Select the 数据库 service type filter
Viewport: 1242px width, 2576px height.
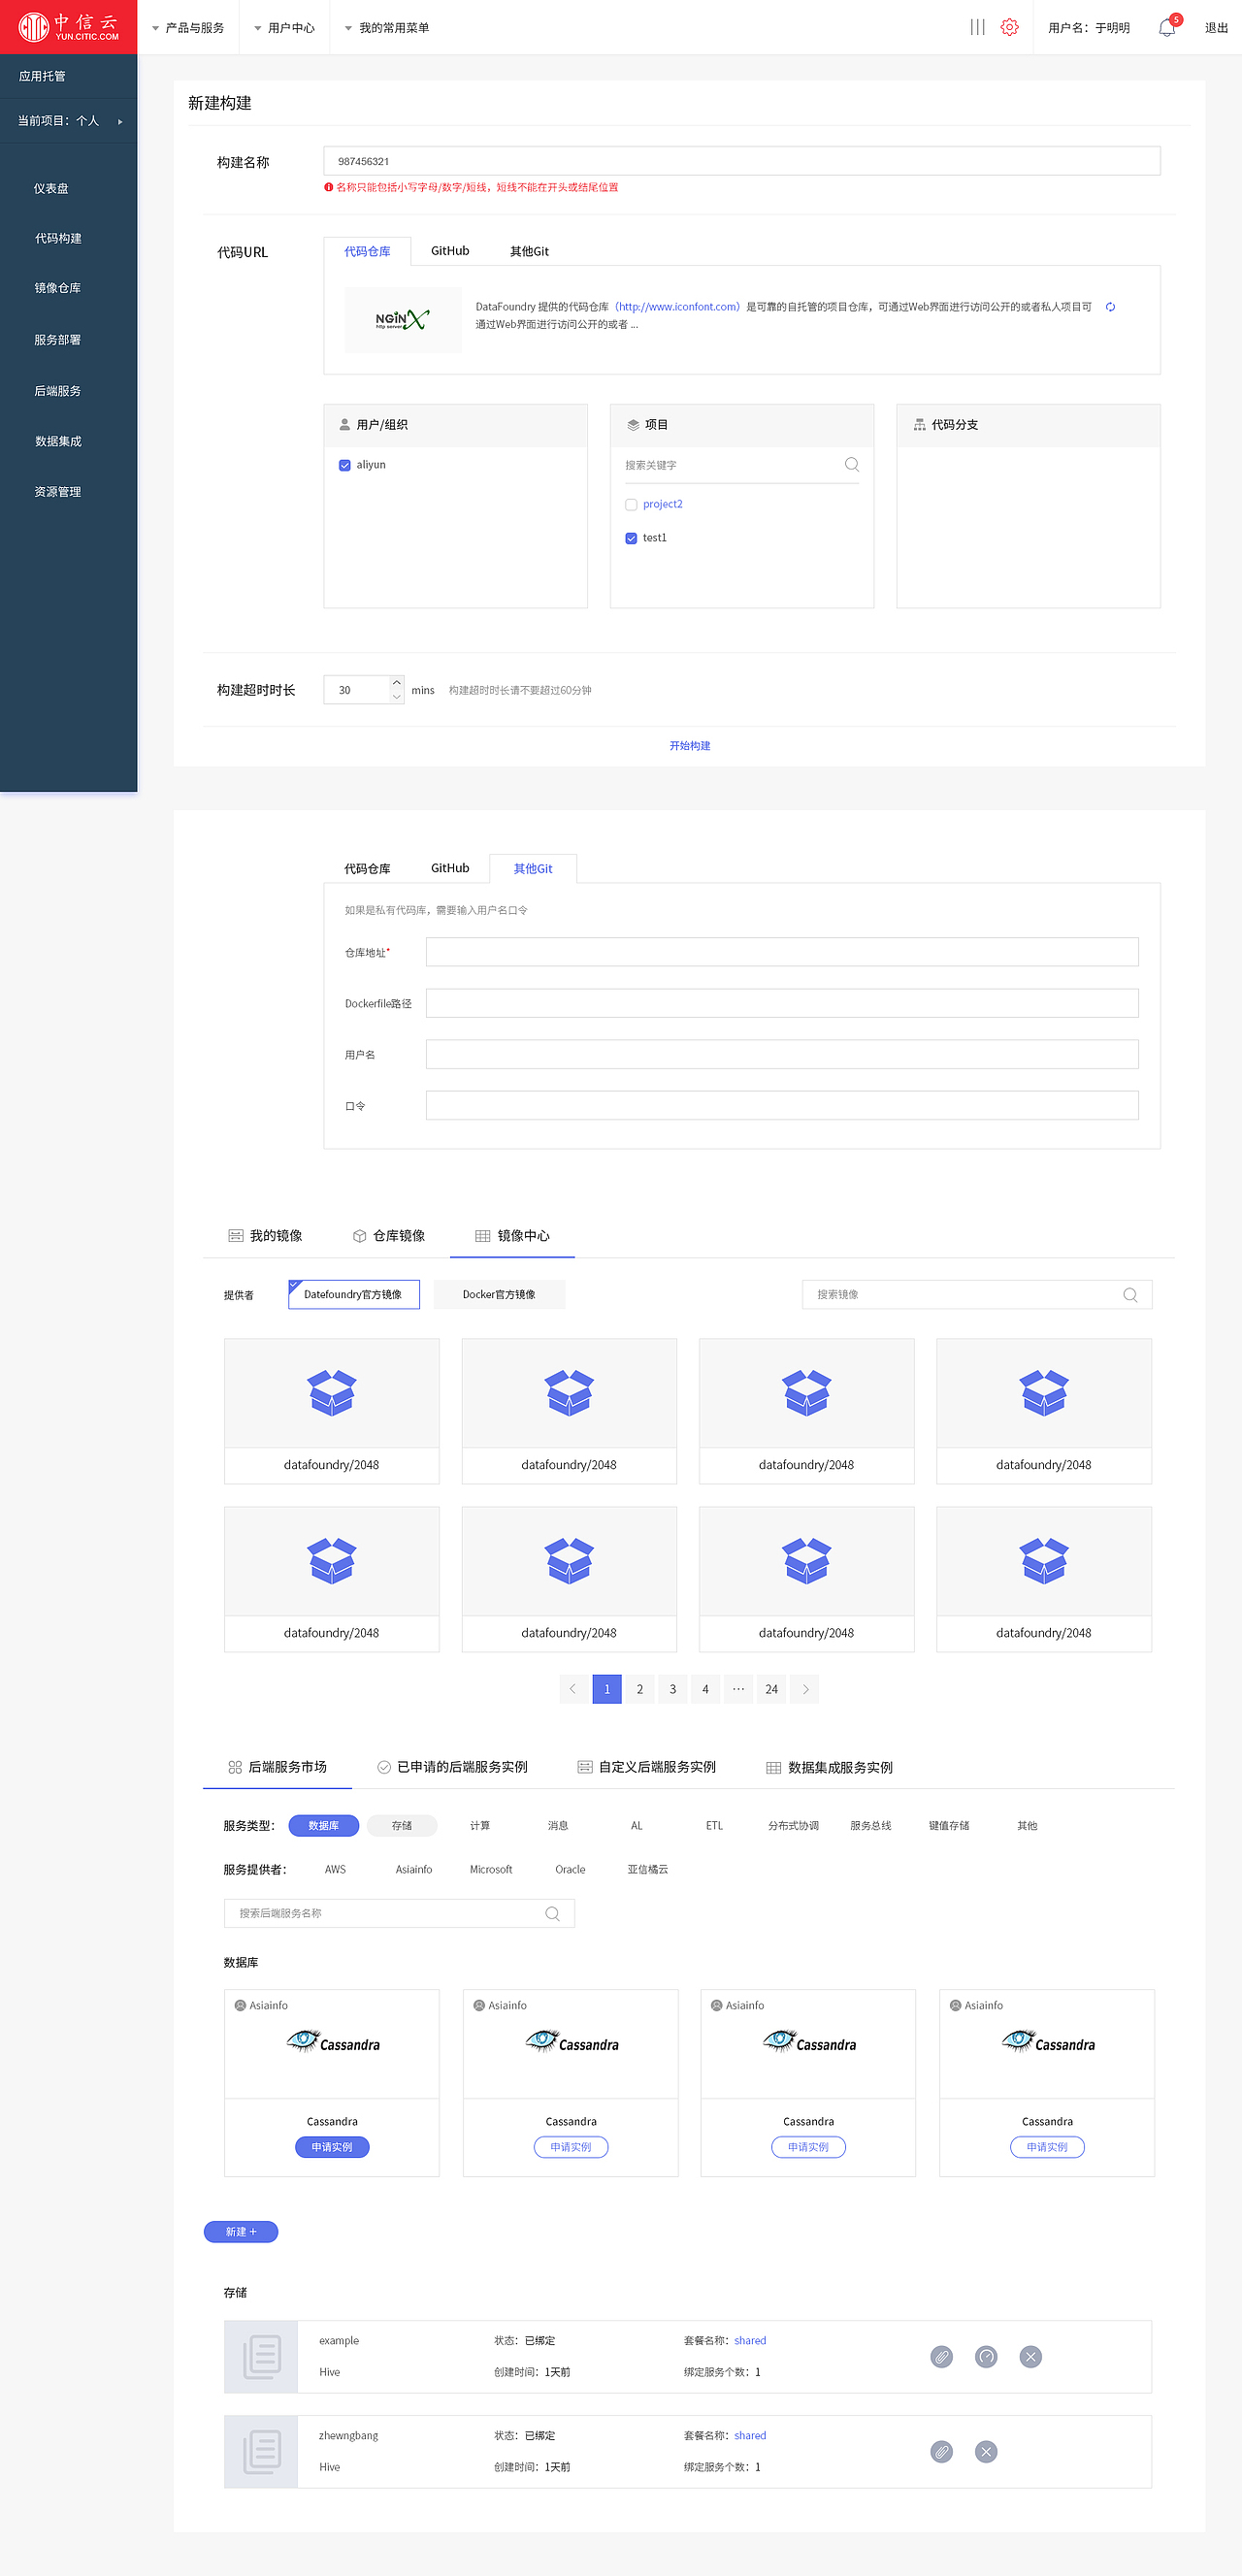(323, 1825)
